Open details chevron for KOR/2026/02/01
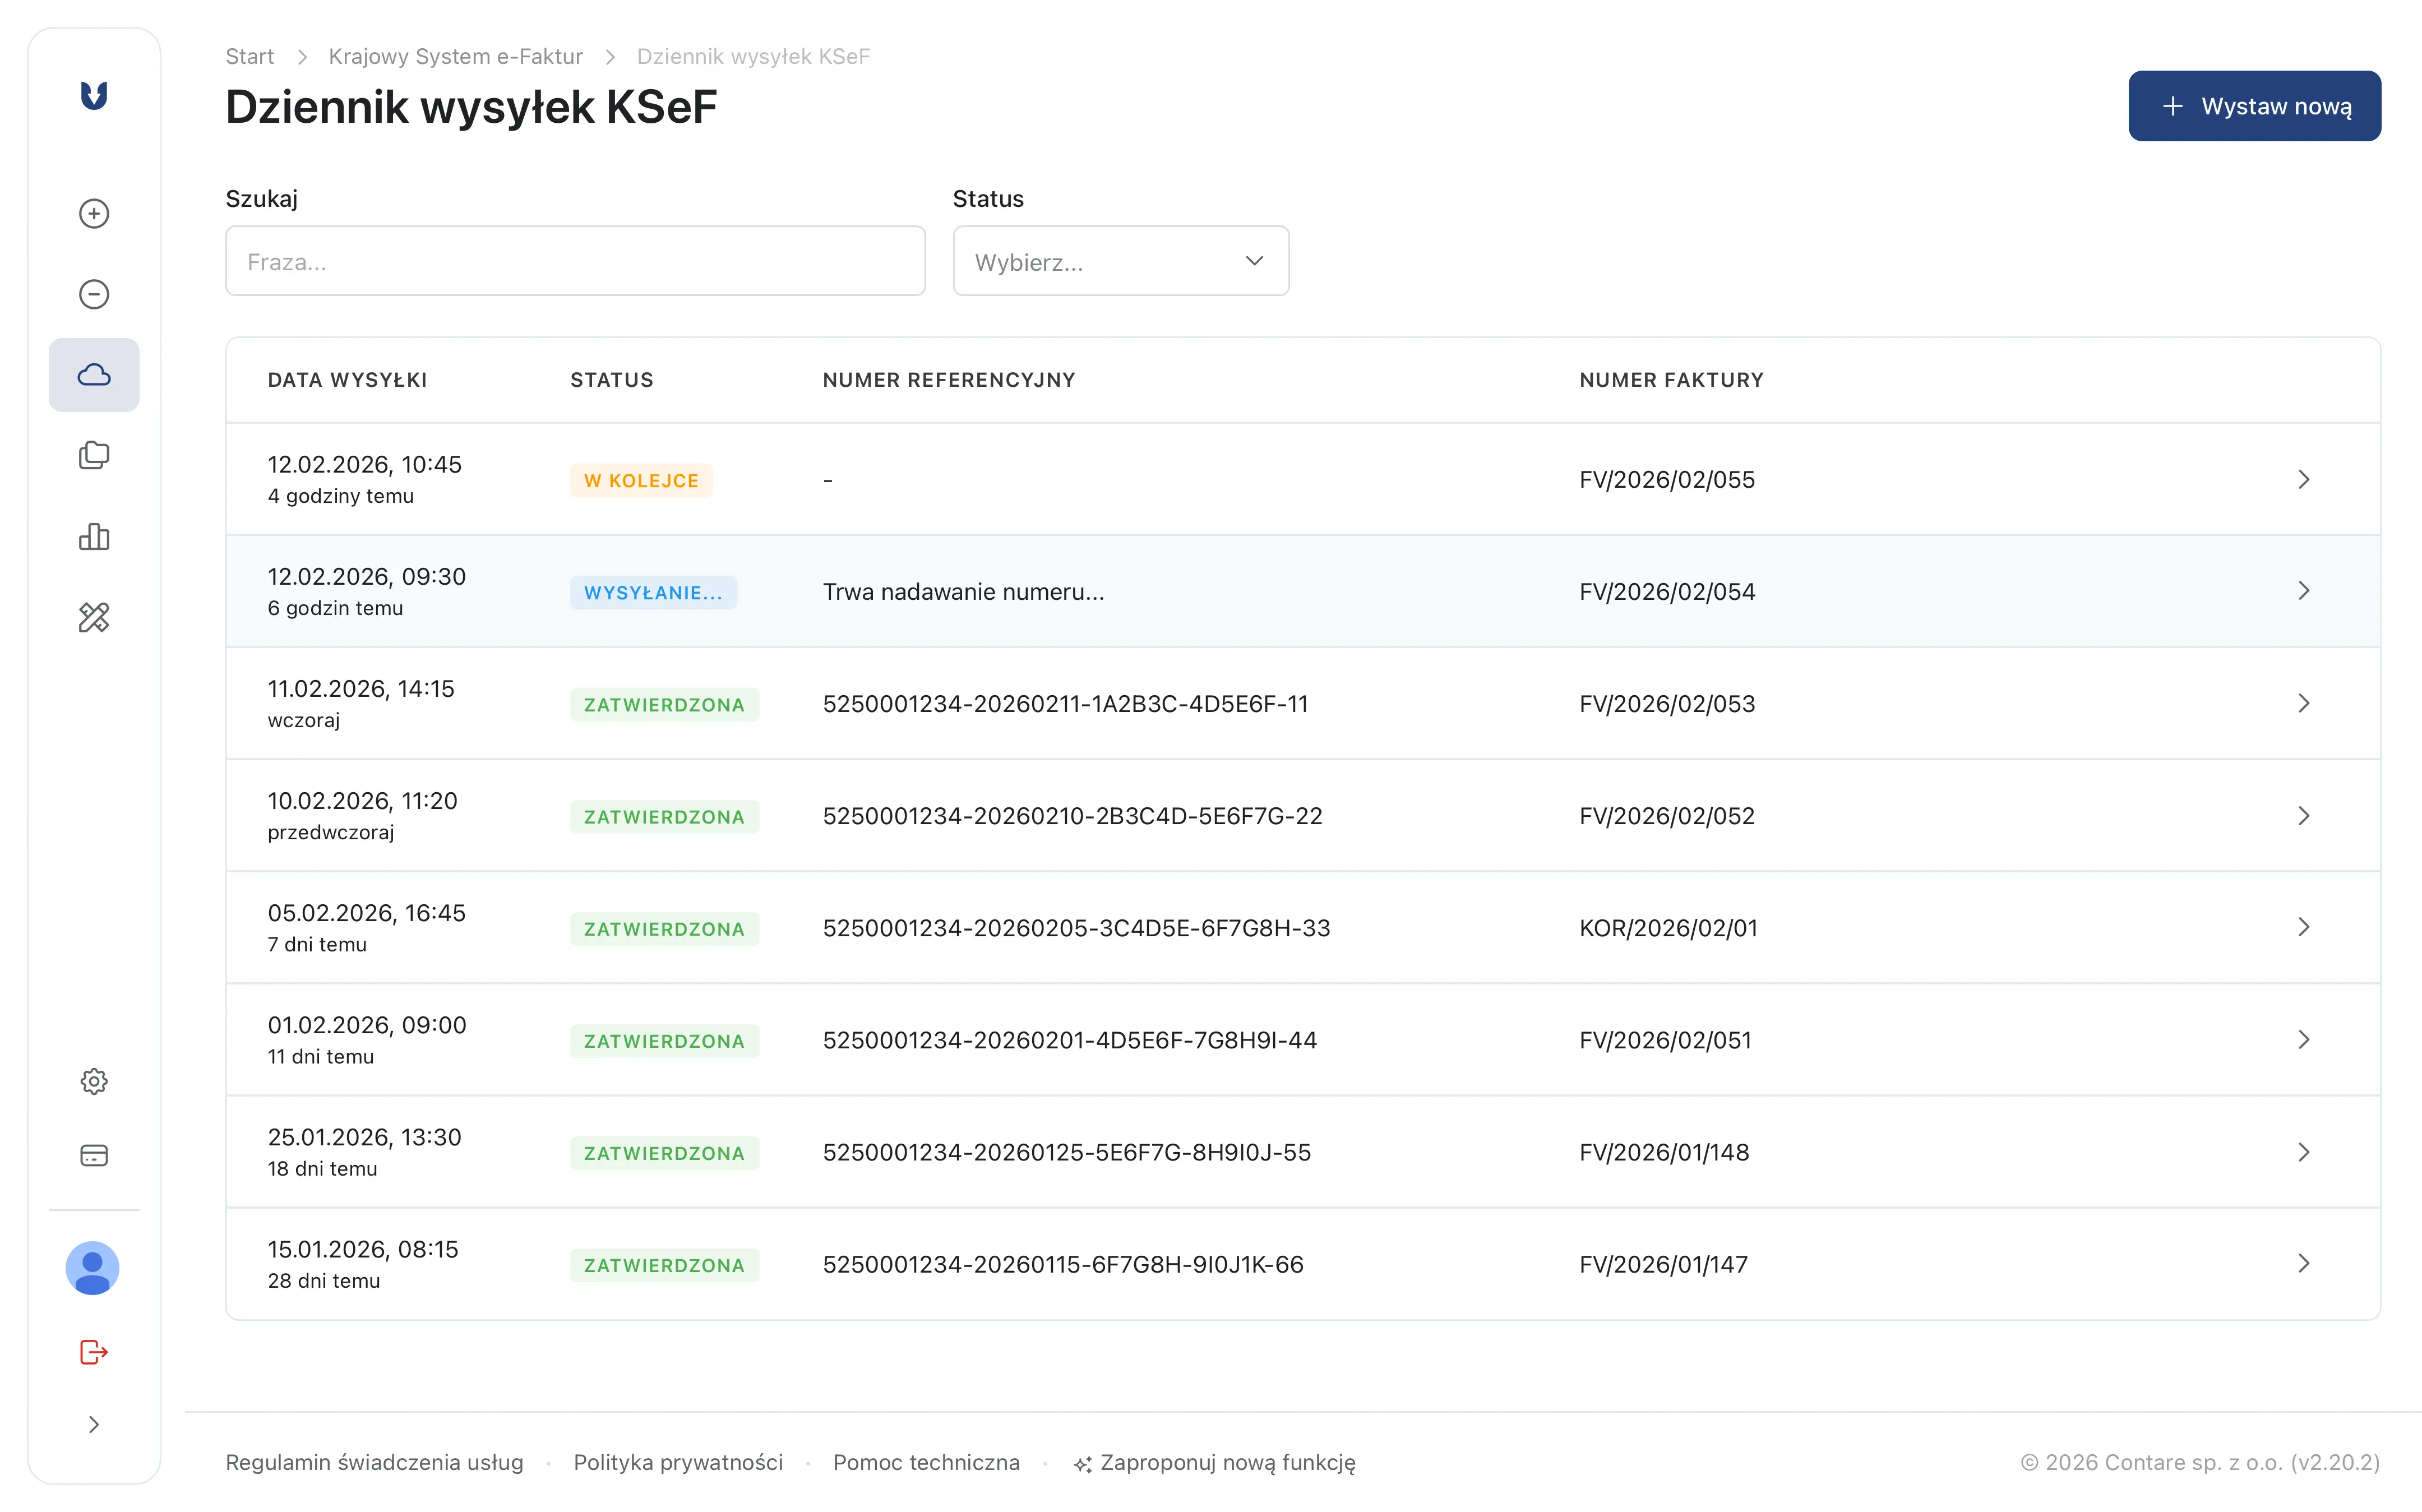Screen dimensions: 2422x1512 click(x=2303, y=928)
